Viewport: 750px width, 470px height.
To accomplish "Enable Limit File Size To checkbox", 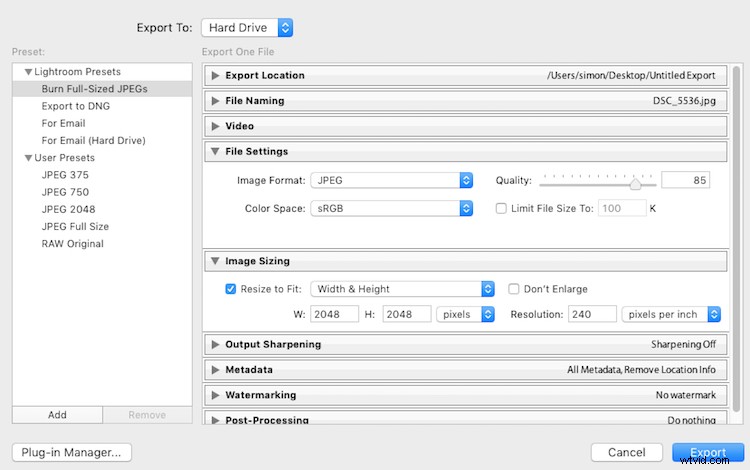I will click(502, 208).
